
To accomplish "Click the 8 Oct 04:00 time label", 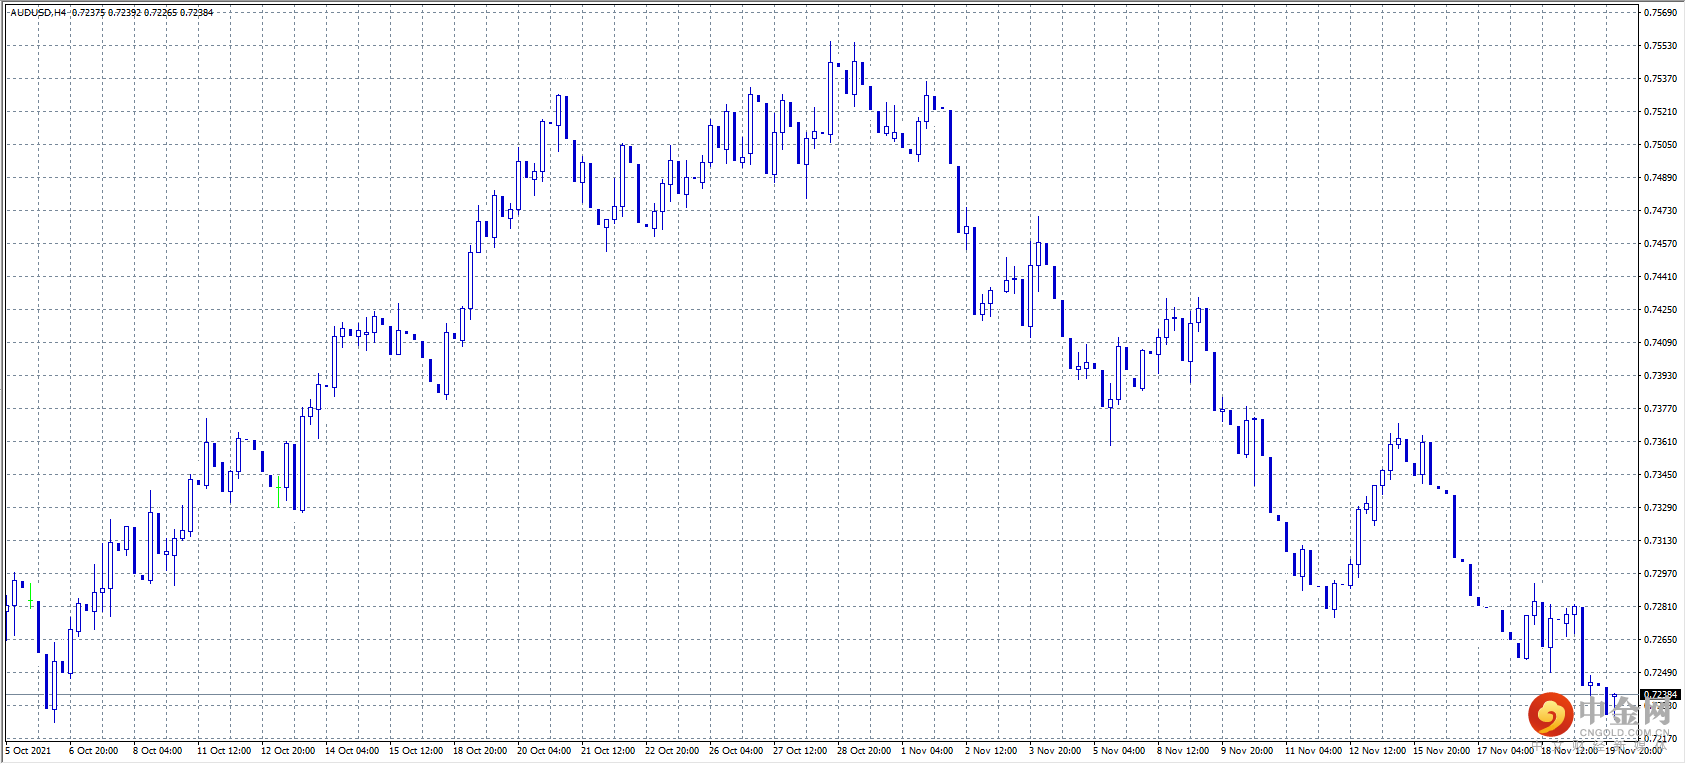I will pyautogui.click(x=158, y=751).
